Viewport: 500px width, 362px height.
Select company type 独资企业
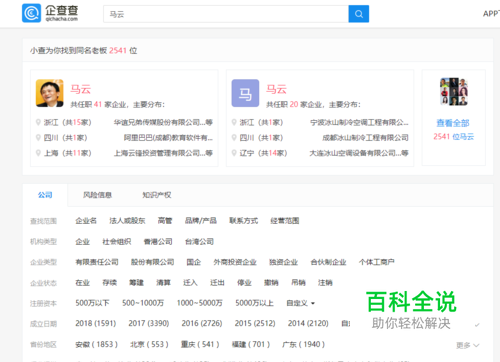click(x=283, y=262)
